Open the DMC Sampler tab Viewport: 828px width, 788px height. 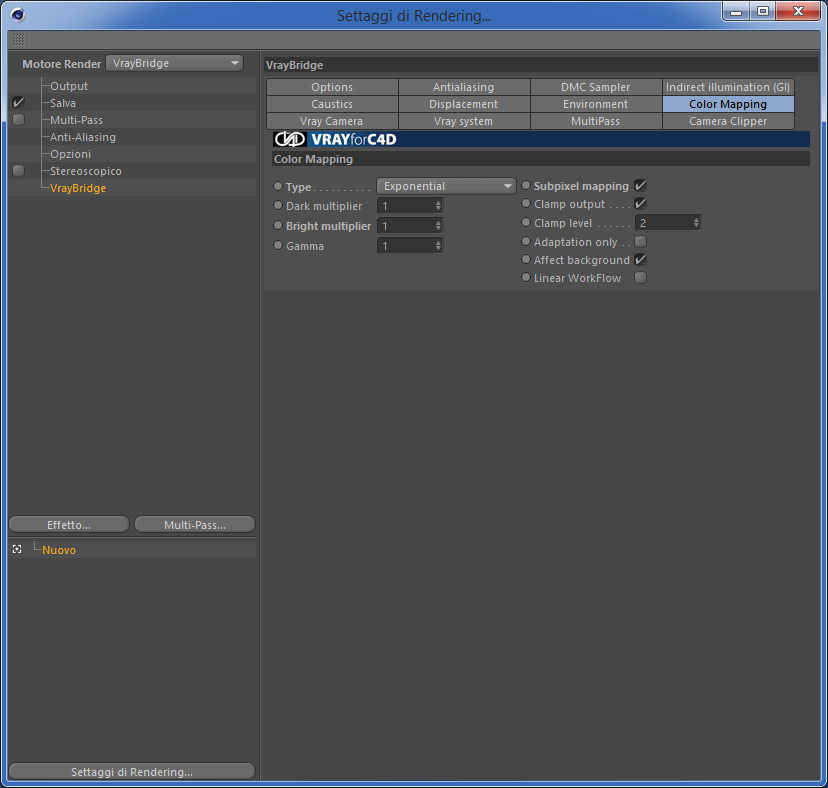(x=596, y=87)
